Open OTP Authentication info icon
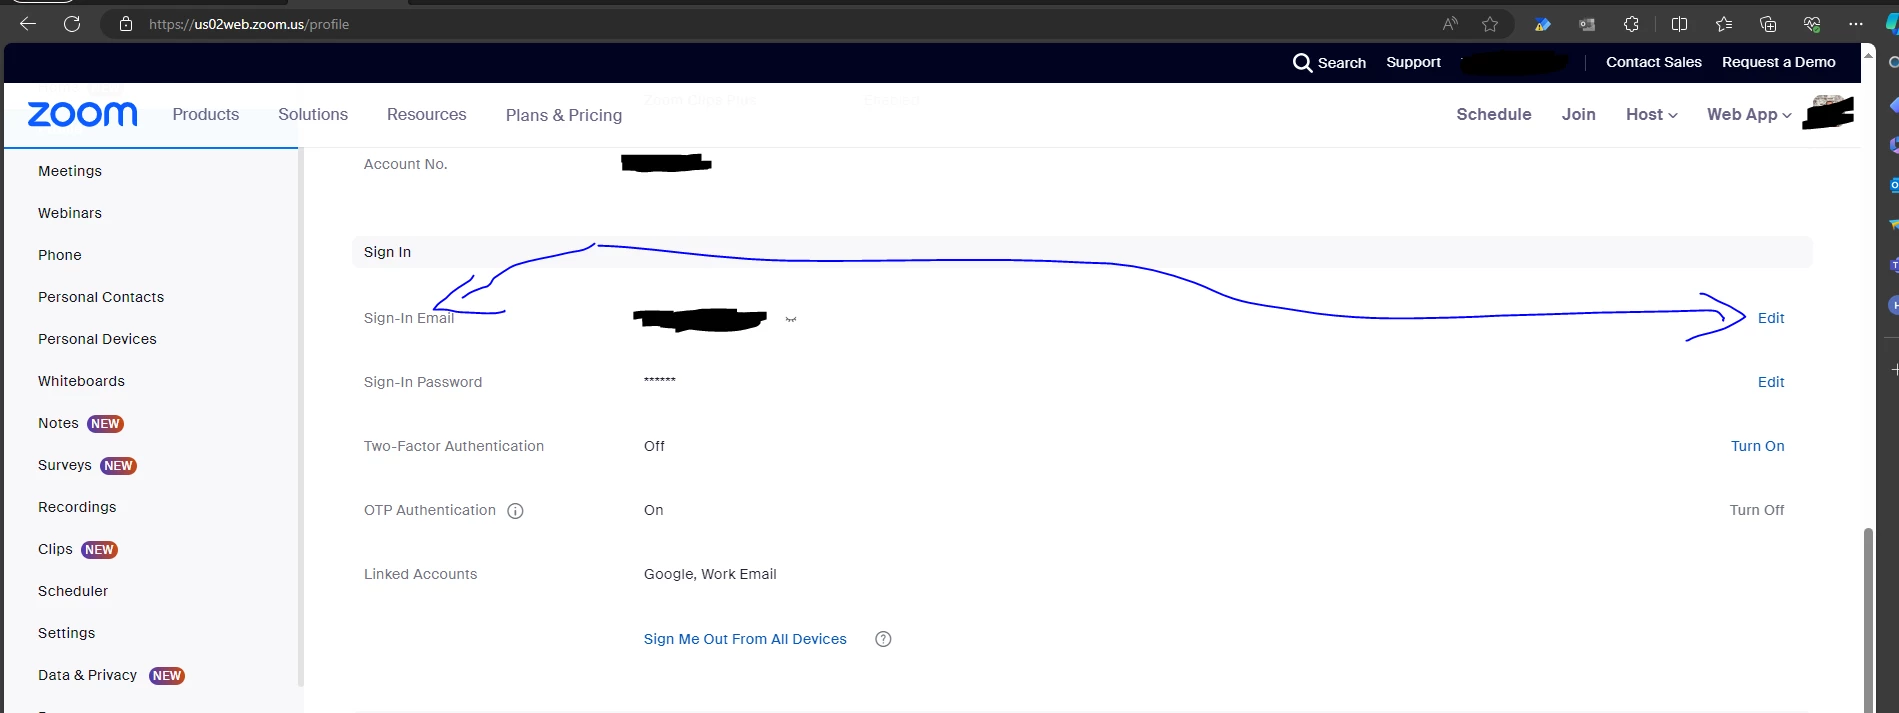The width and height of the screenshot is (1899, 713). pyautogui.click(x=515, y=511)
